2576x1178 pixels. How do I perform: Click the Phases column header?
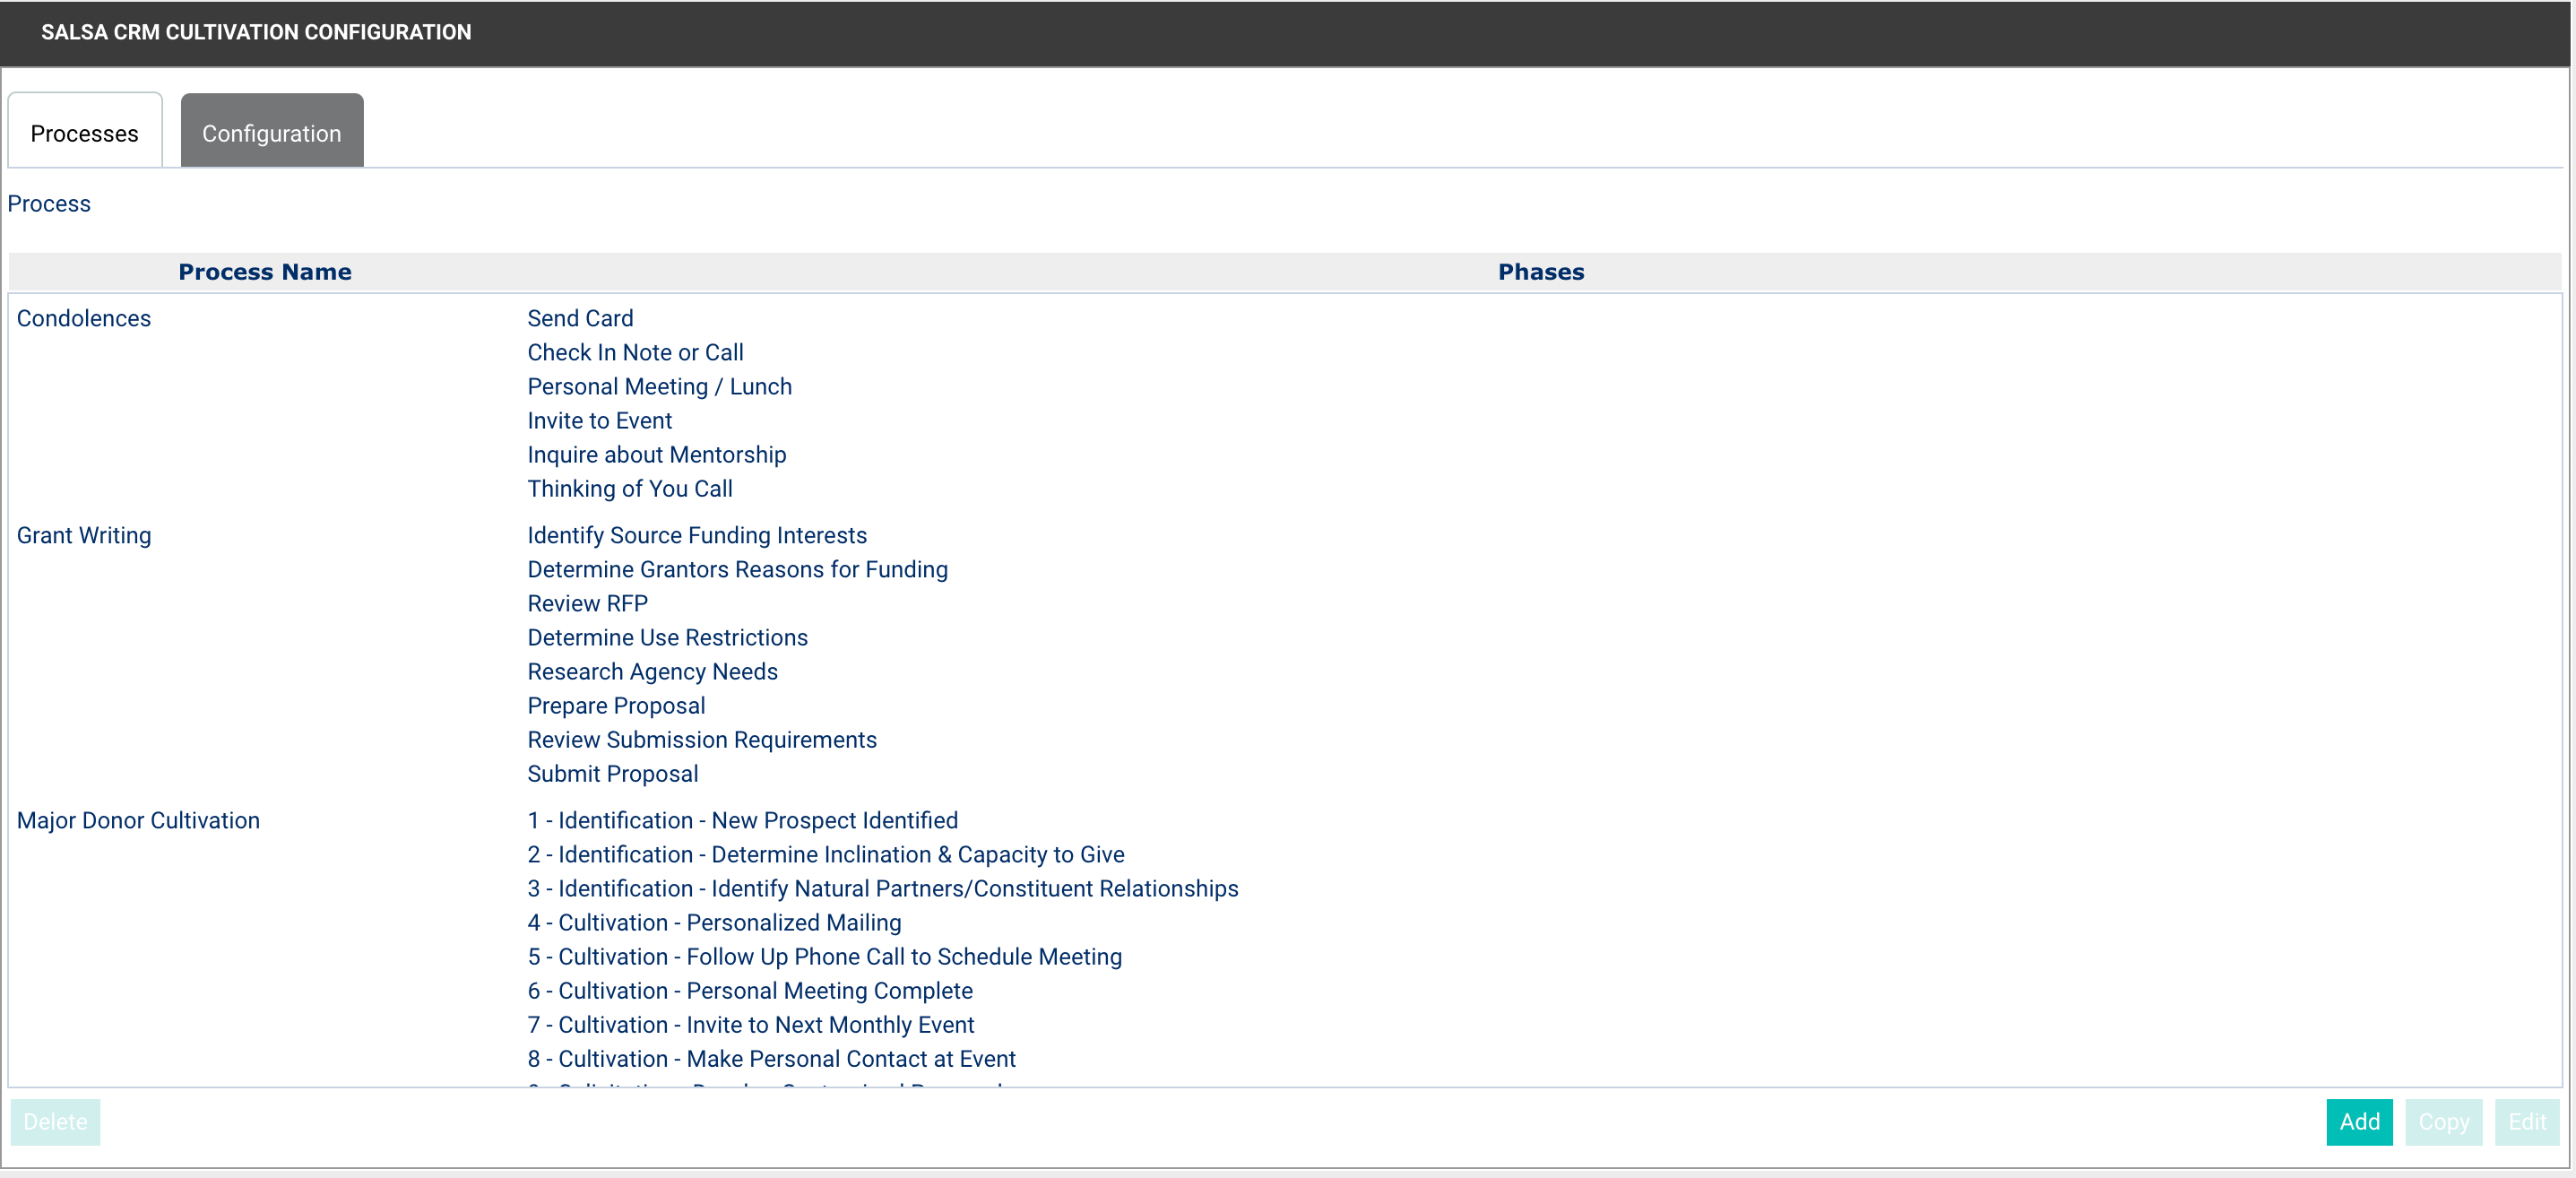point(1541,272)
